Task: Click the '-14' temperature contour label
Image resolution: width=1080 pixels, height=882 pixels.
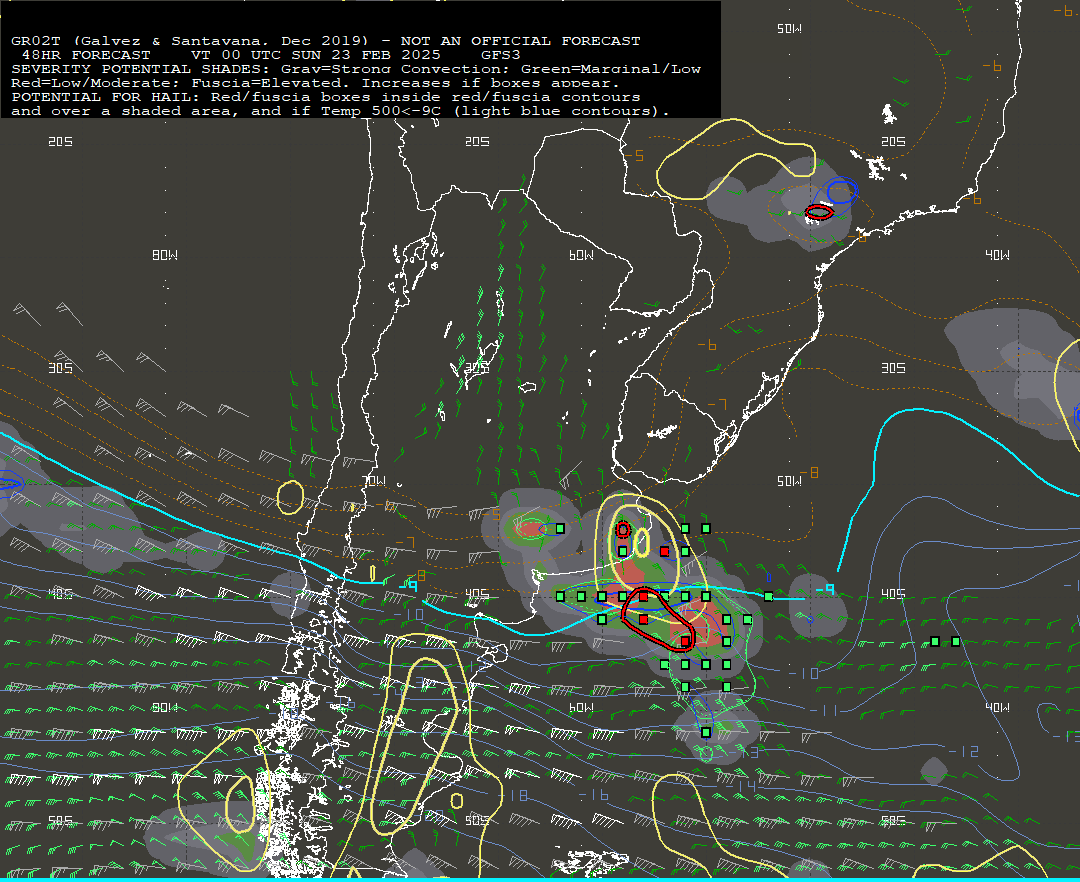Action: point(743,786)
